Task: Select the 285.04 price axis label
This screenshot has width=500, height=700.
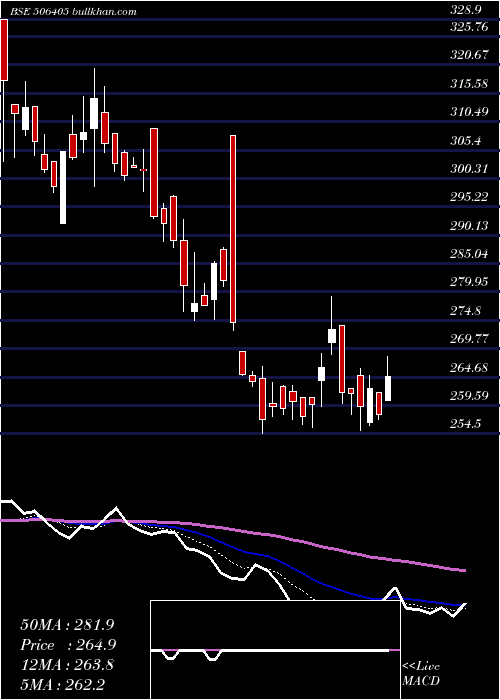Action: tap(470, 254)
